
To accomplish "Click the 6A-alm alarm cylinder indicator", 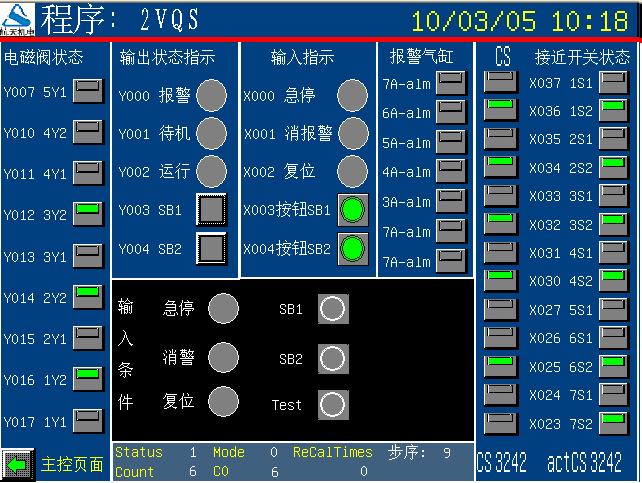I will [x=451, y=112].
